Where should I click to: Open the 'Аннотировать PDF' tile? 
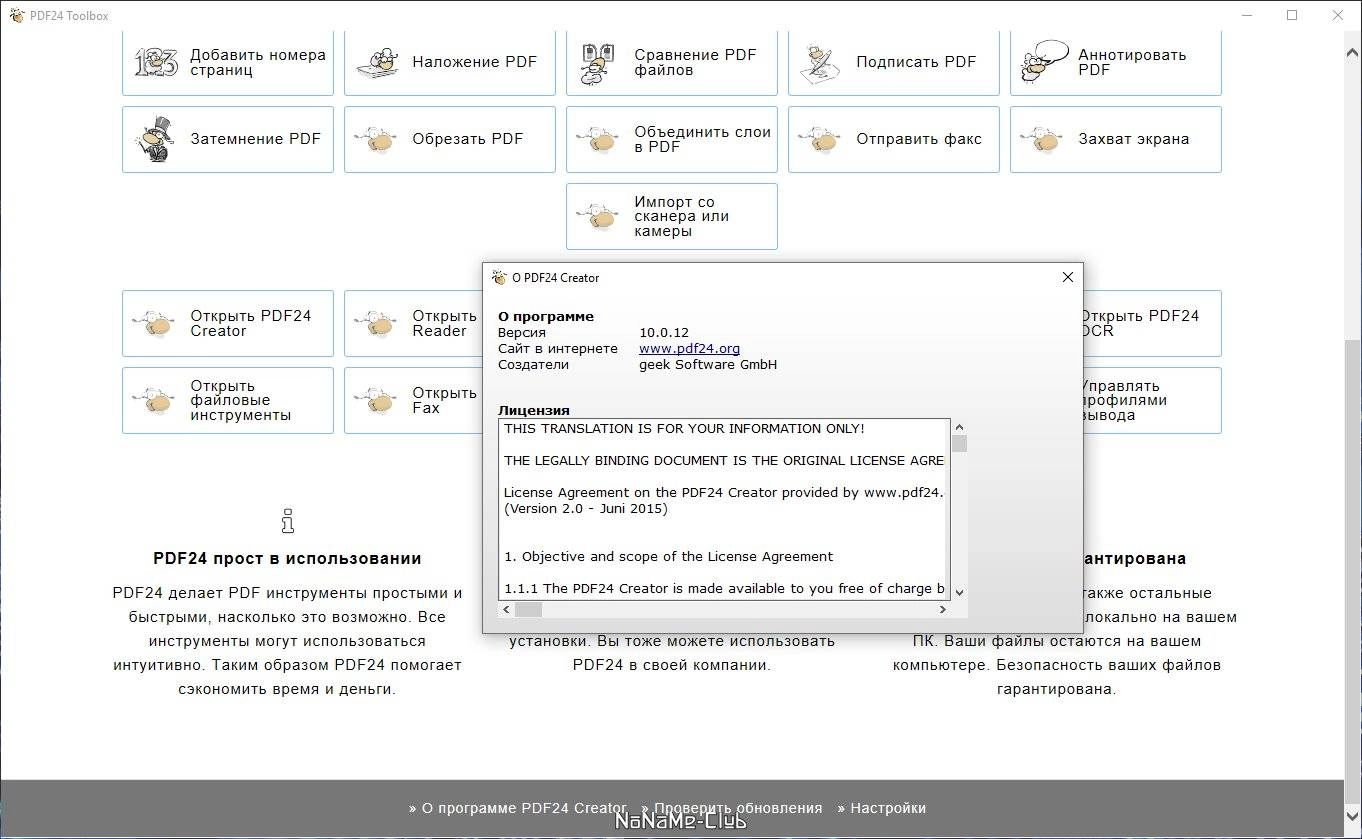[1116, 62]
